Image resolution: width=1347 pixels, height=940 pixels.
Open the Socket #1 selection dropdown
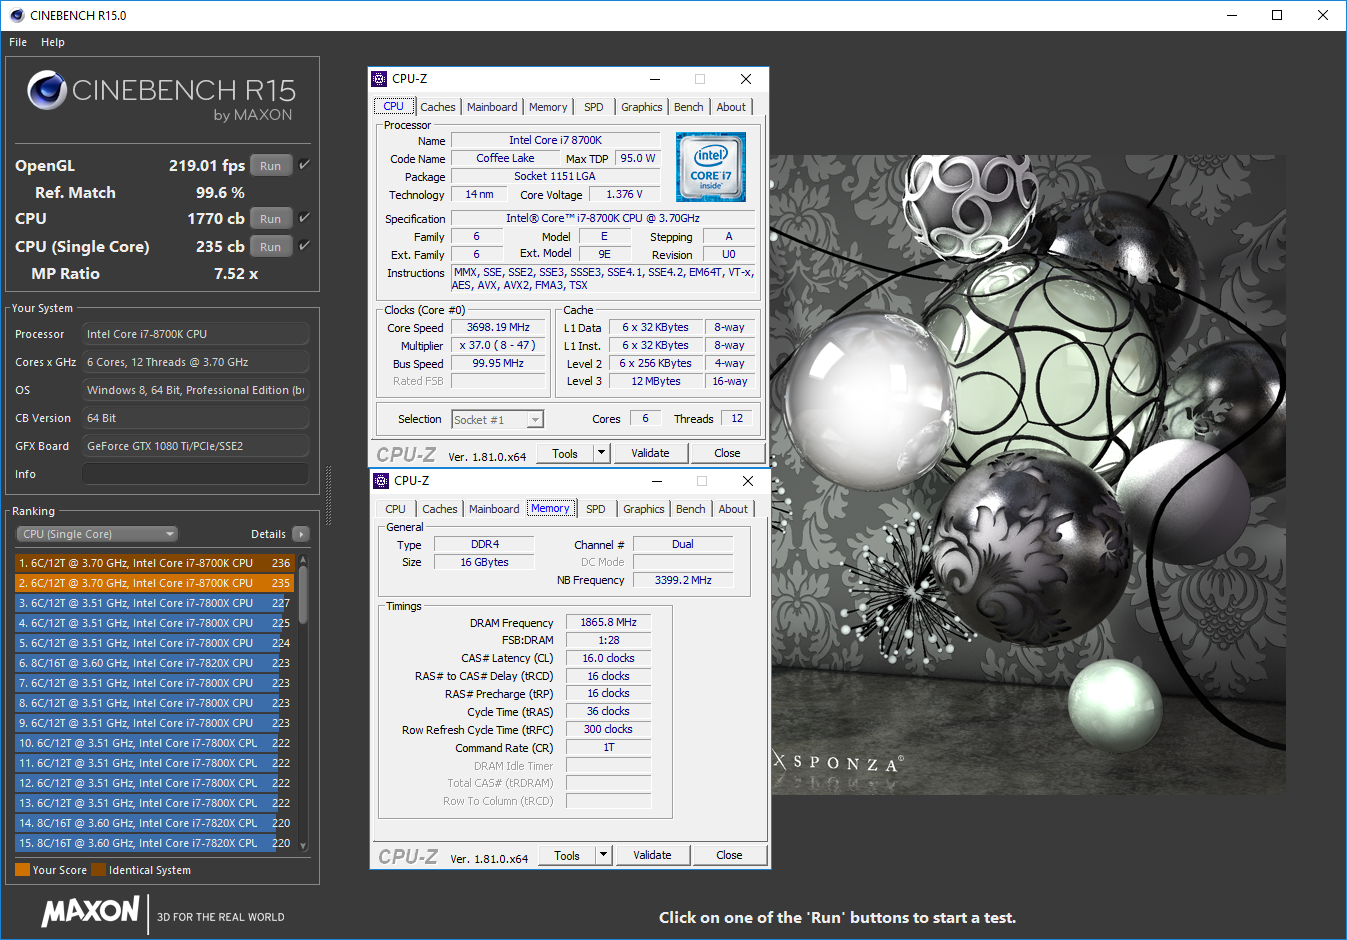coord(497,420)
